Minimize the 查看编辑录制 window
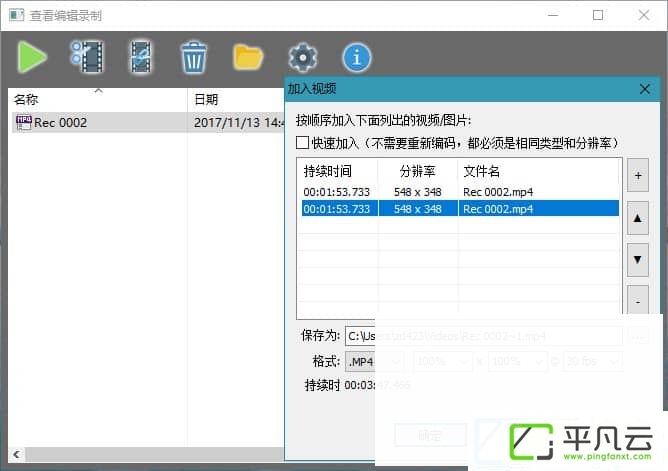 pyautogui.click(x=553, y=15)
